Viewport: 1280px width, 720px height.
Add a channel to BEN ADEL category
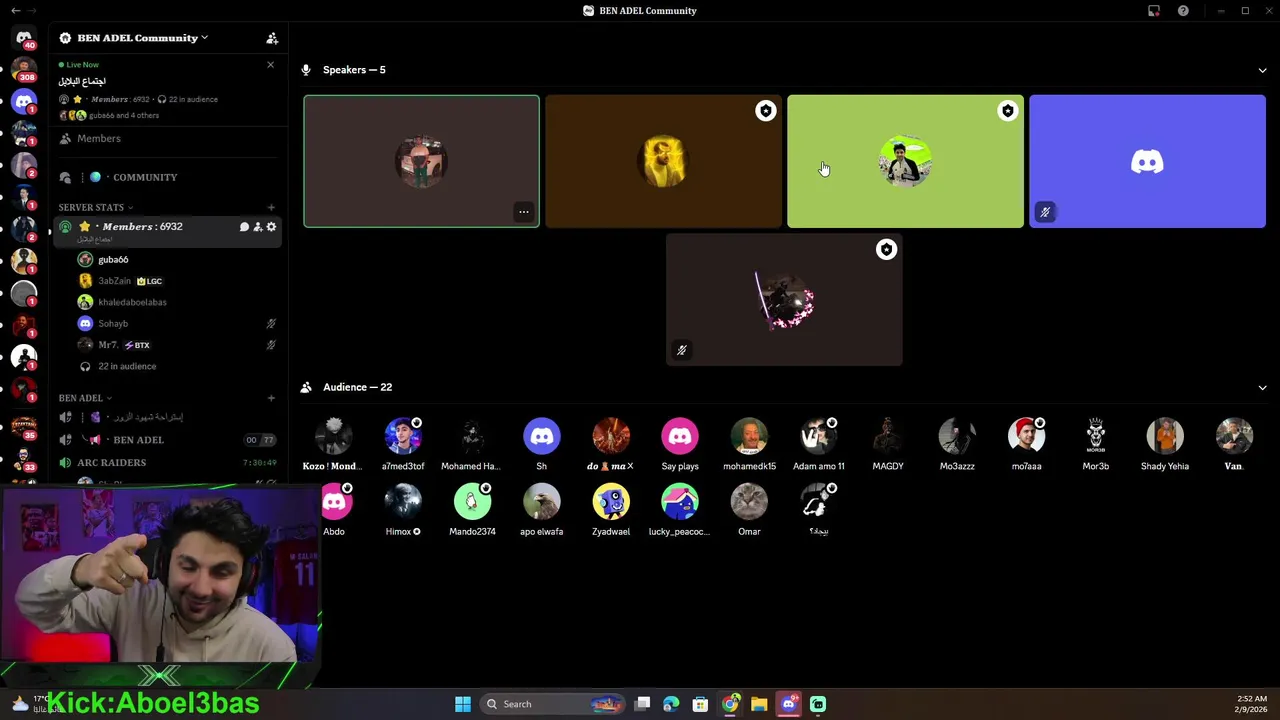point(271,398)
